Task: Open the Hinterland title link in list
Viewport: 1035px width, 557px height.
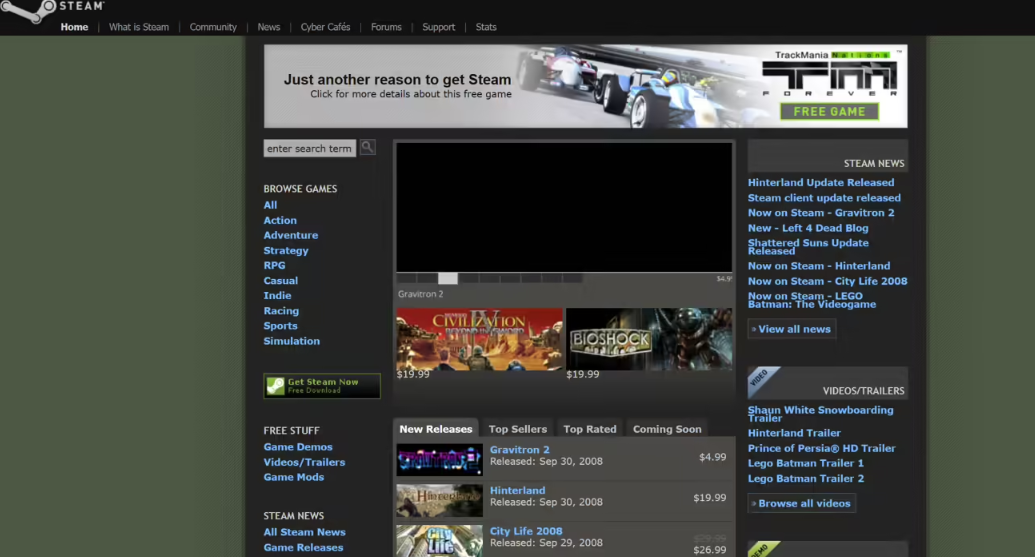Action: click(518, 490)
